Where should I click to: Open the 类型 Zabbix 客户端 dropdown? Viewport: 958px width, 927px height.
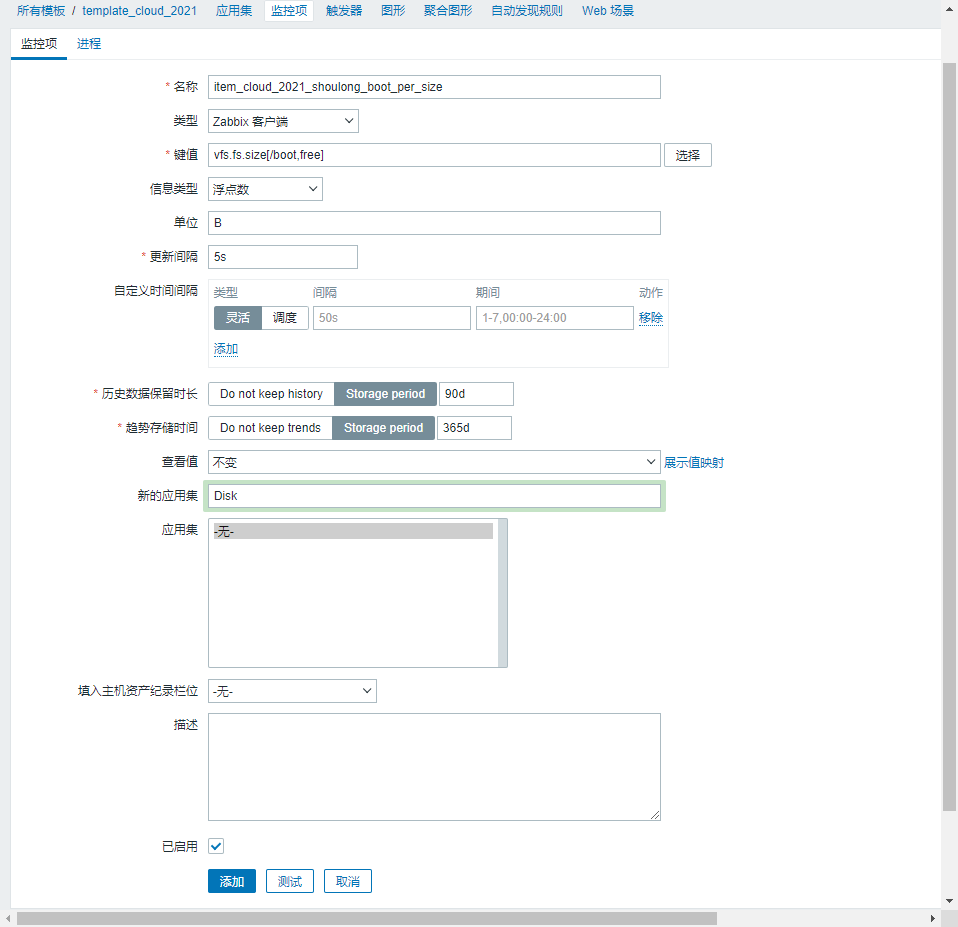click(x=283, y=121)
